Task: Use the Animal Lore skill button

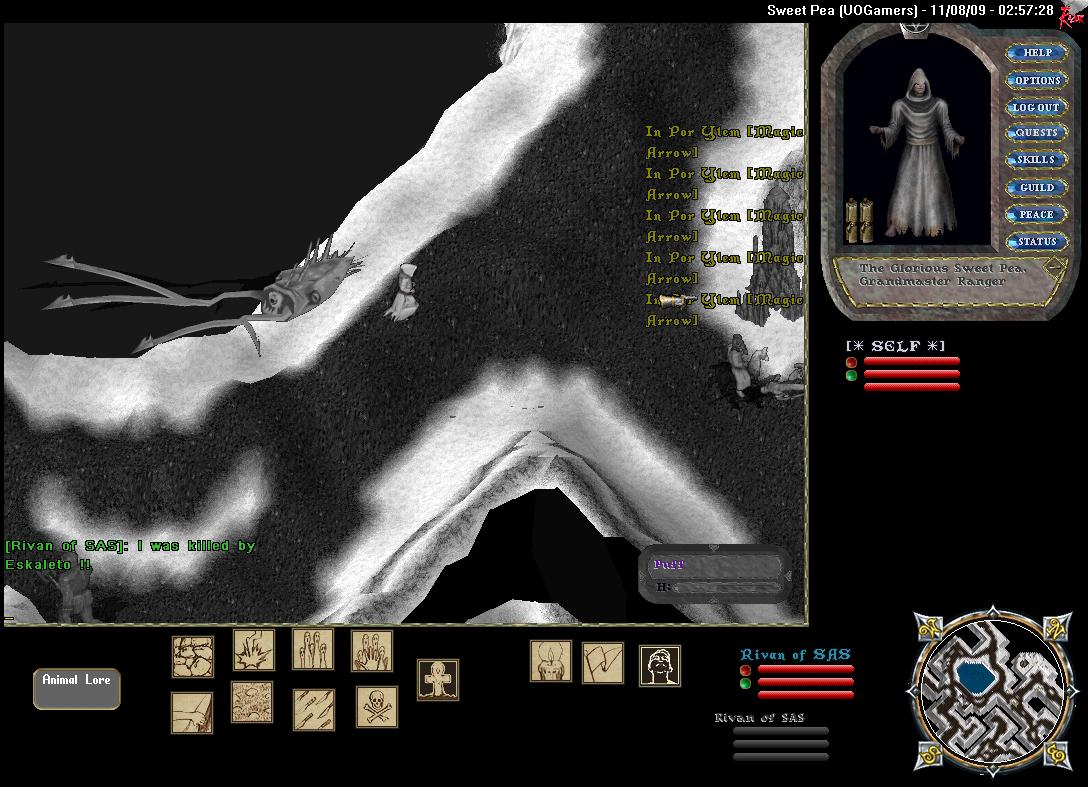Action: click(x=76, y=689)
